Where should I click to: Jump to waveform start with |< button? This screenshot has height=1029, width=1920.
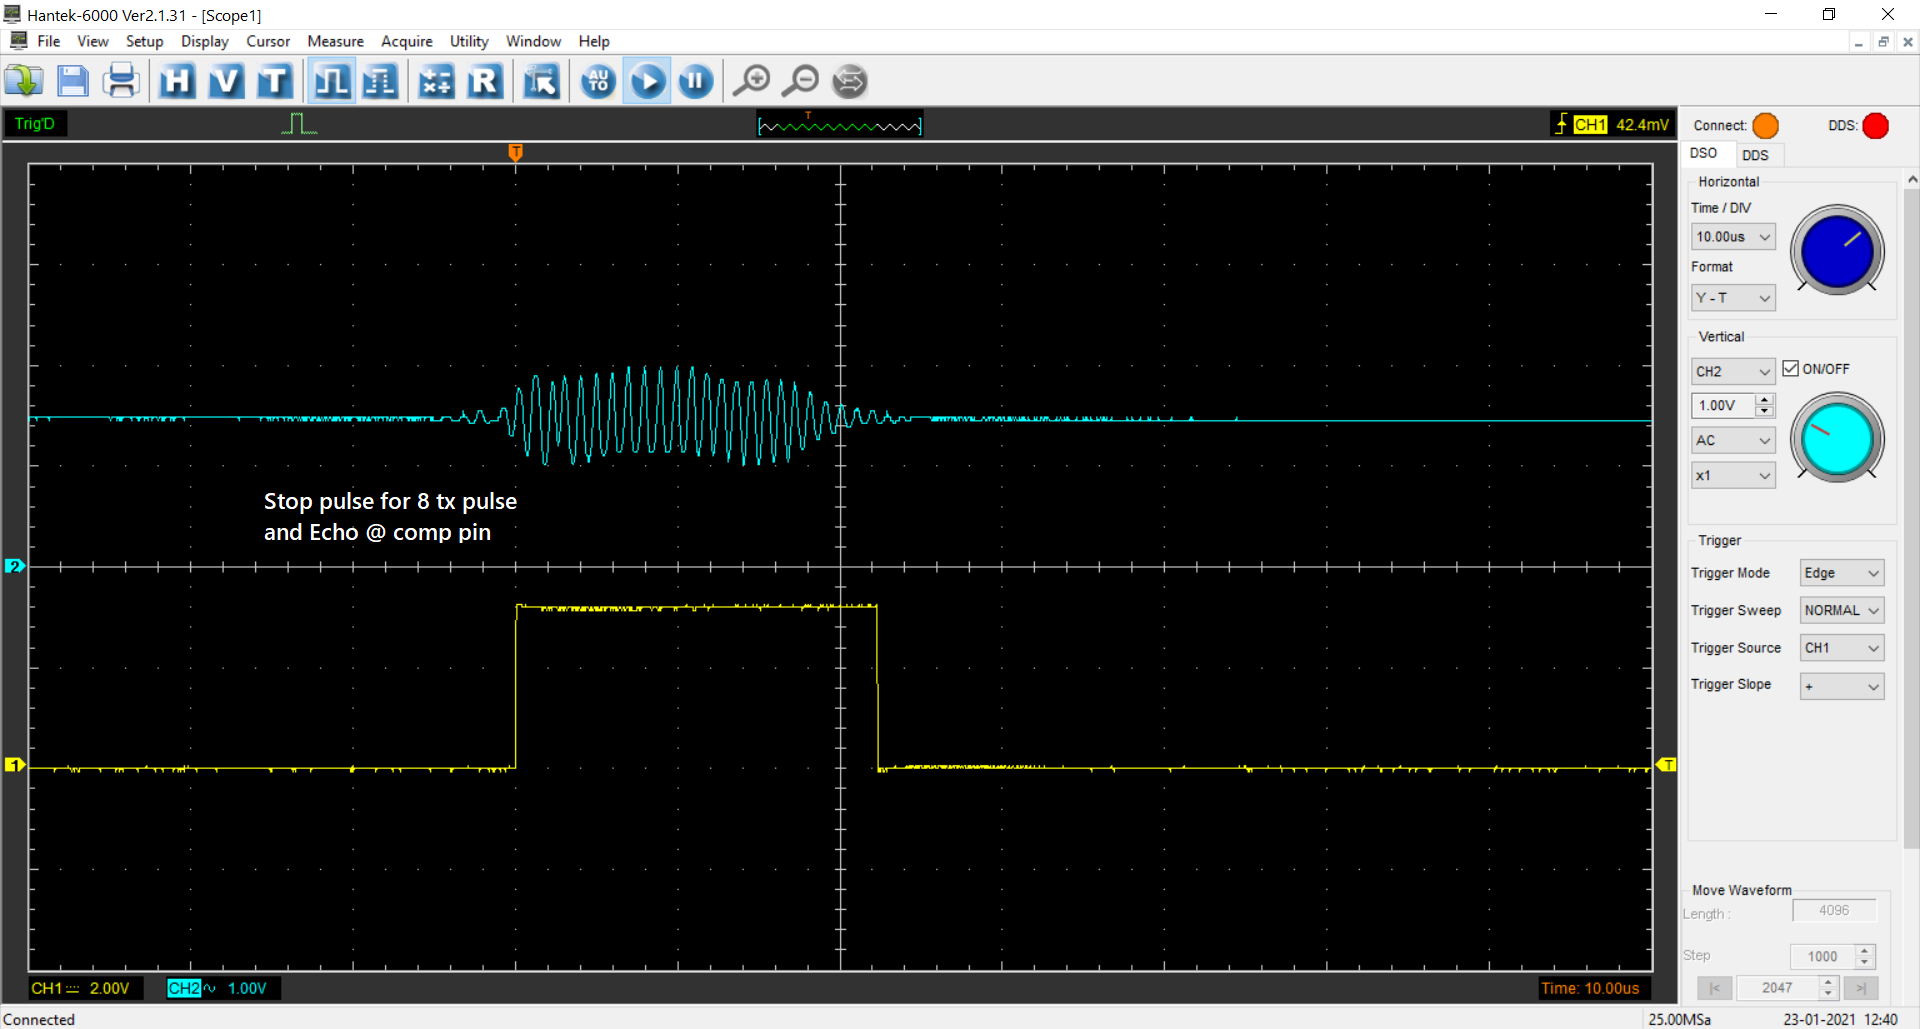(1714, 988)
